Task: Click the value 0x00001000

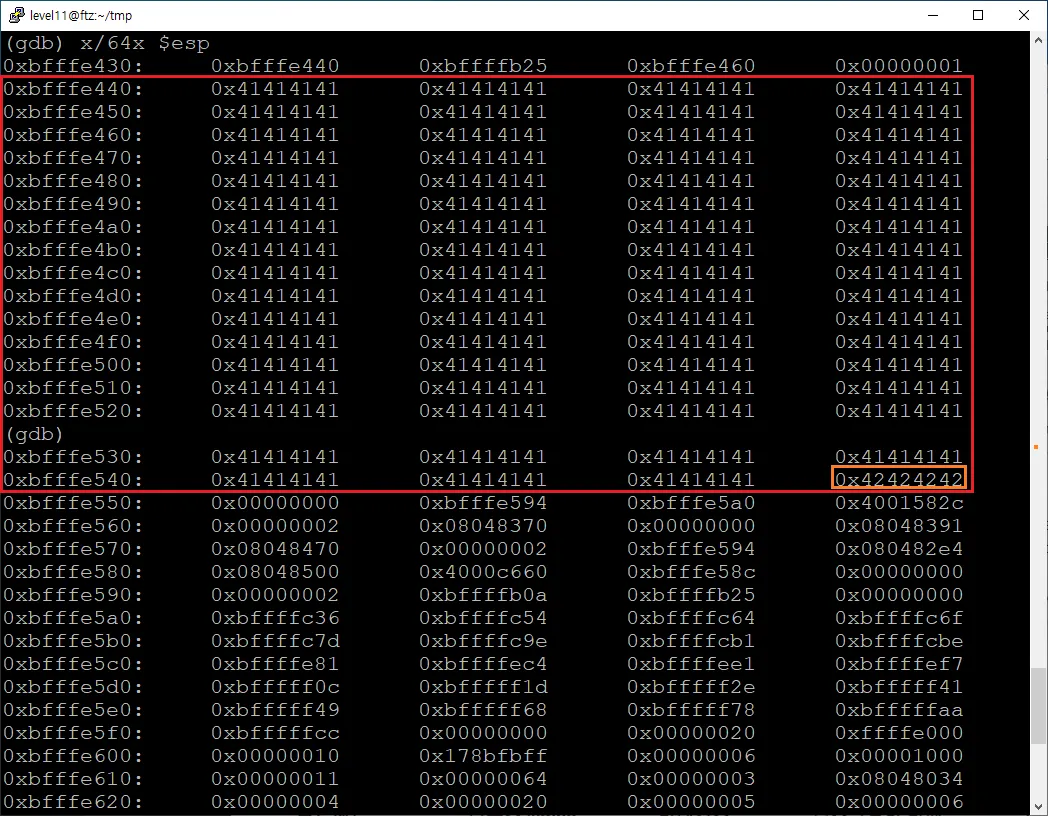Action: tap(899, 756)
